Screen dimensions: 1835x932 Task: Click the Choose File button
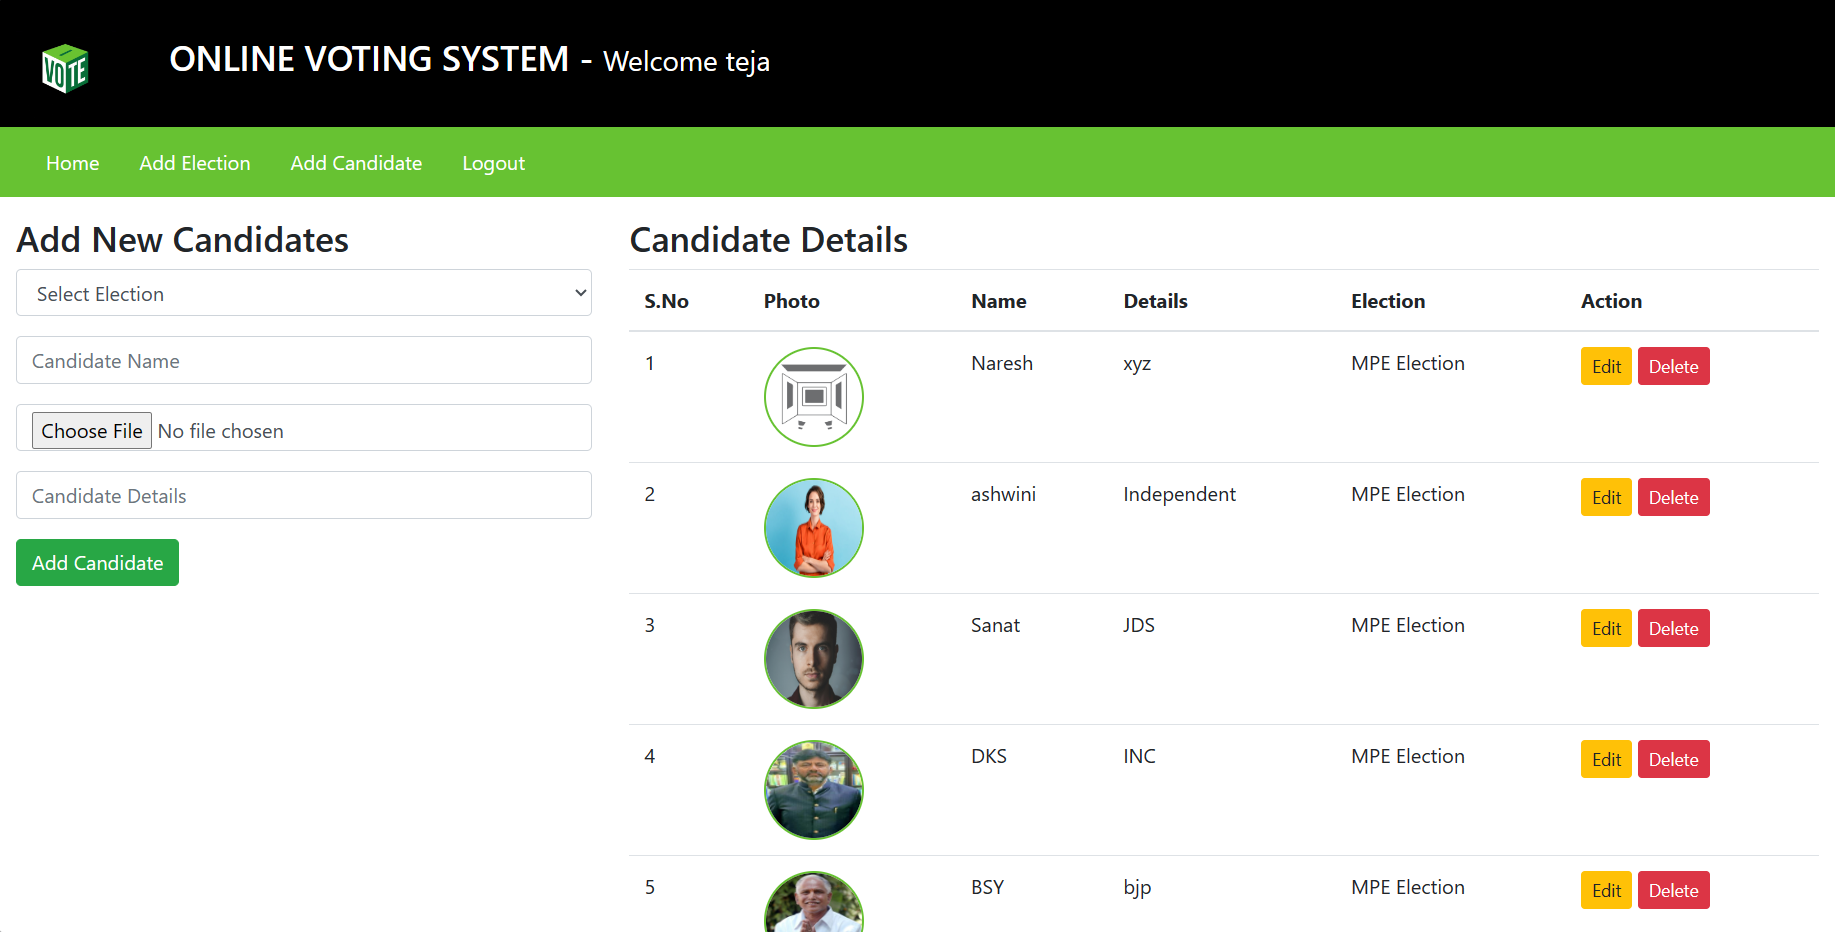coord(92,430)
